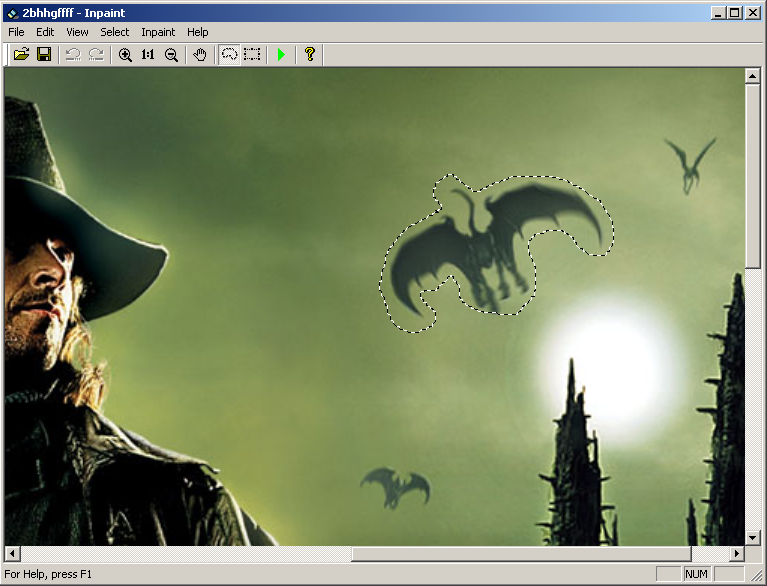
Task: Open an image with the folder icon
Action: [21, 54]
